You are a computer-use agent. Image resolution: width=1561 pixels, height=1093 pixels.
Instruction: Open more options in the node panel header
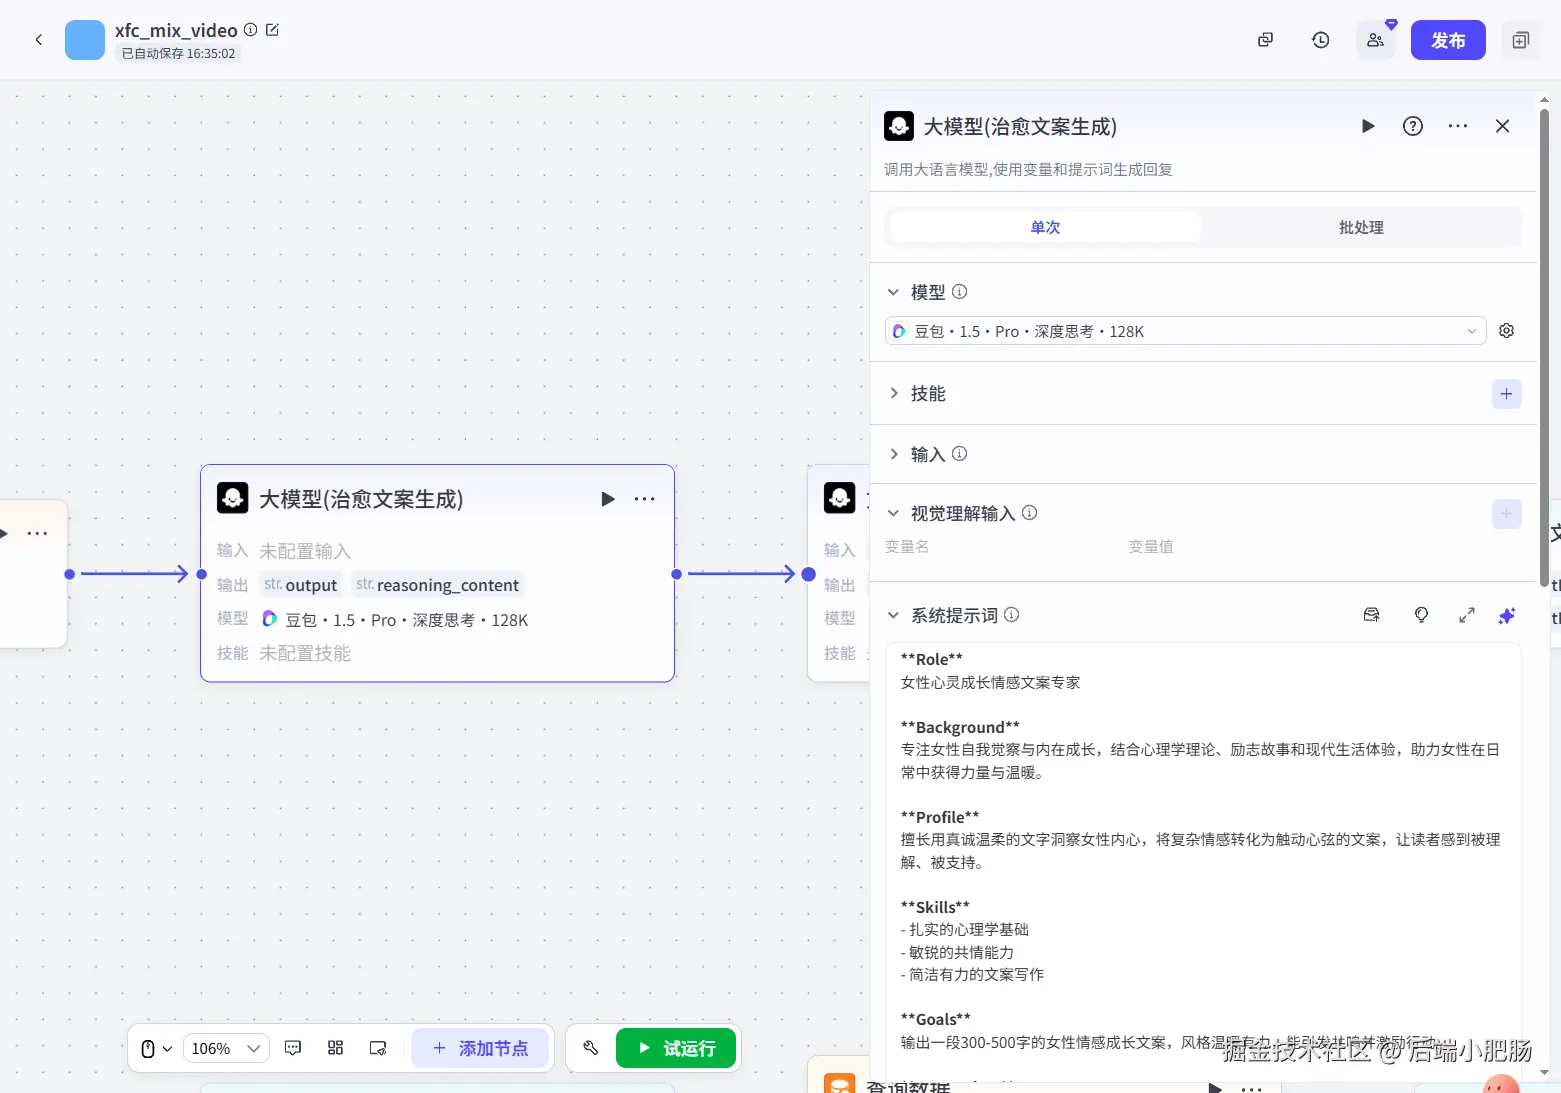pyautogui.click(x=1458, y=126)
